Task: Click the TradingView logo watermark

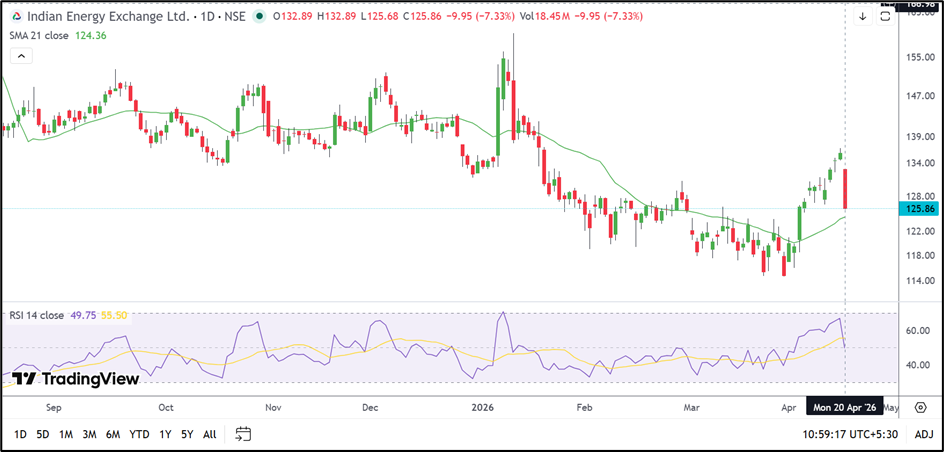Action: (76, 379)
